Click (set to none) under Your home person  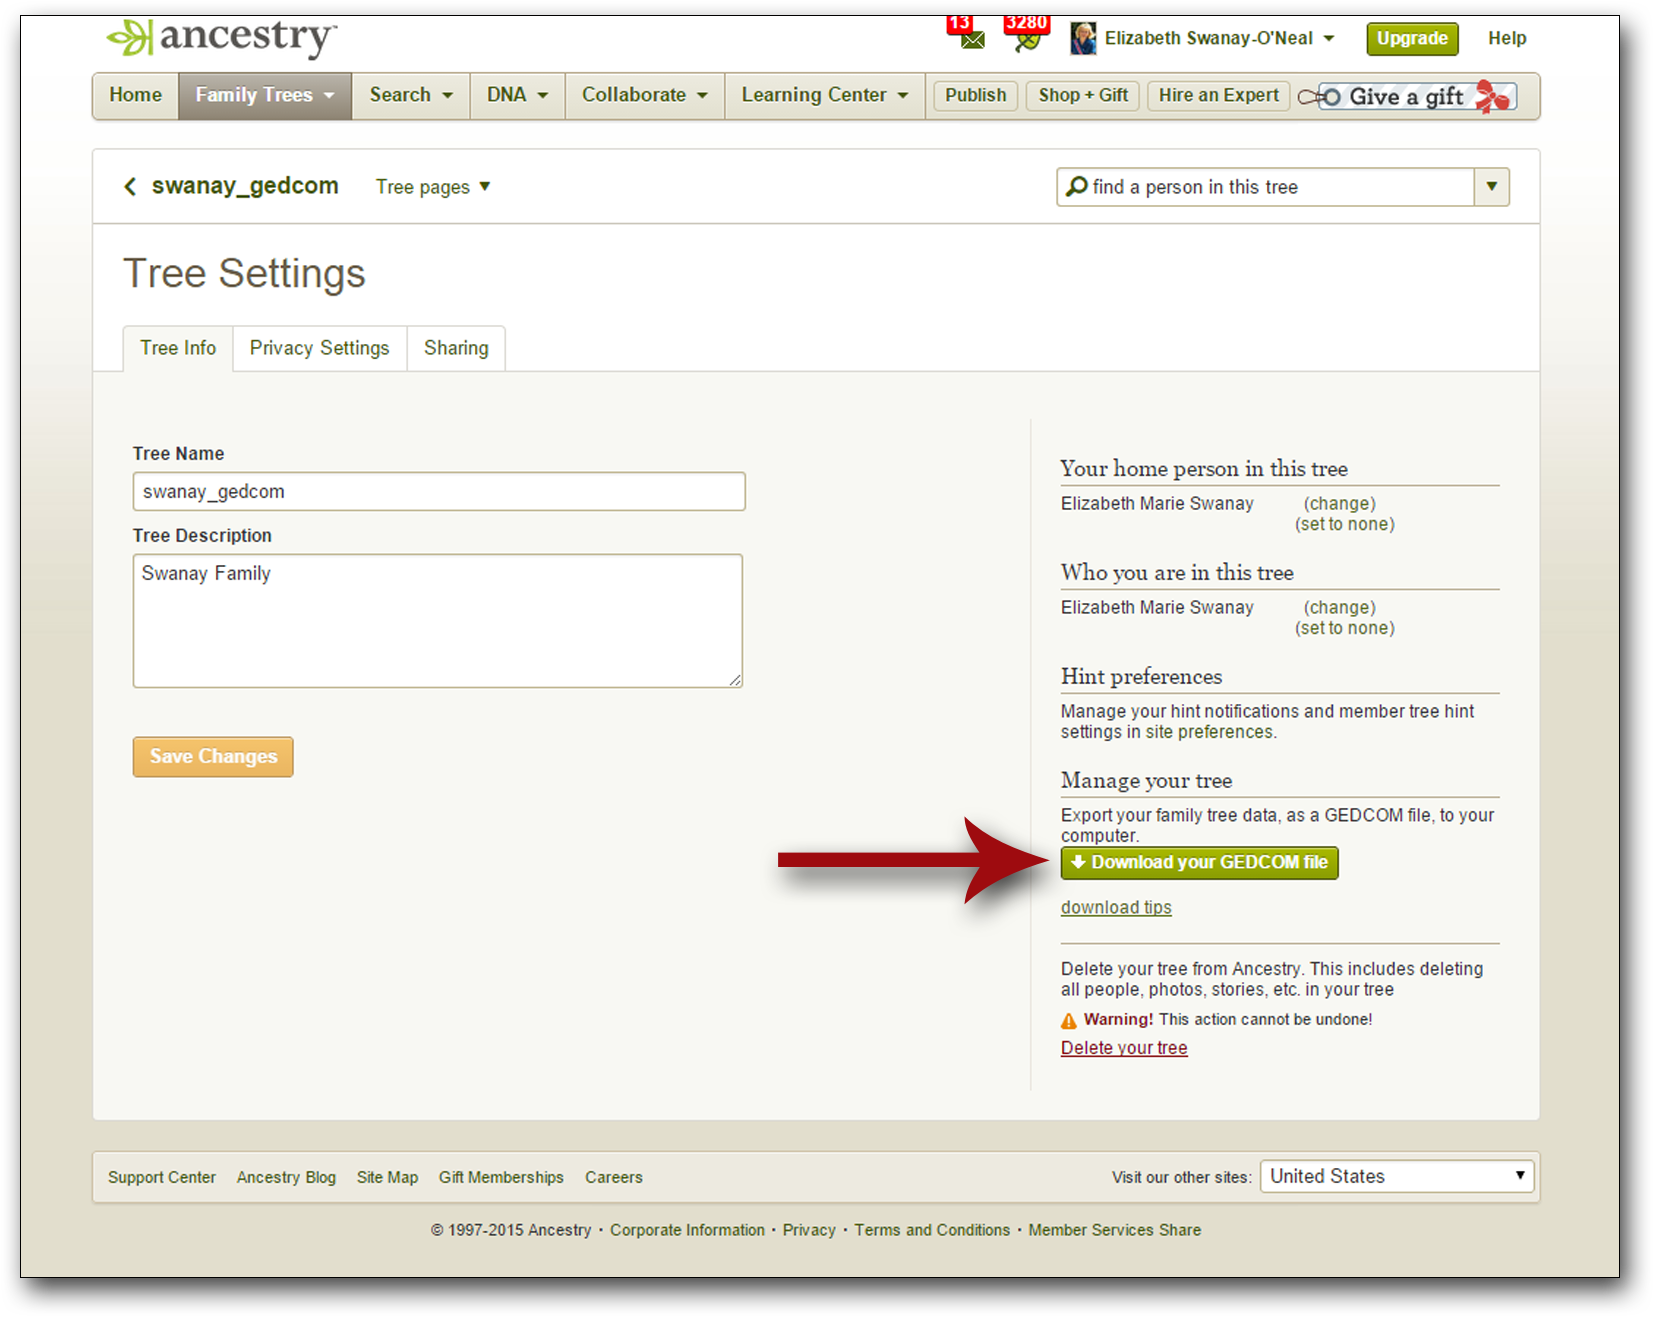pyautogui.click(x=1345, y=524)
